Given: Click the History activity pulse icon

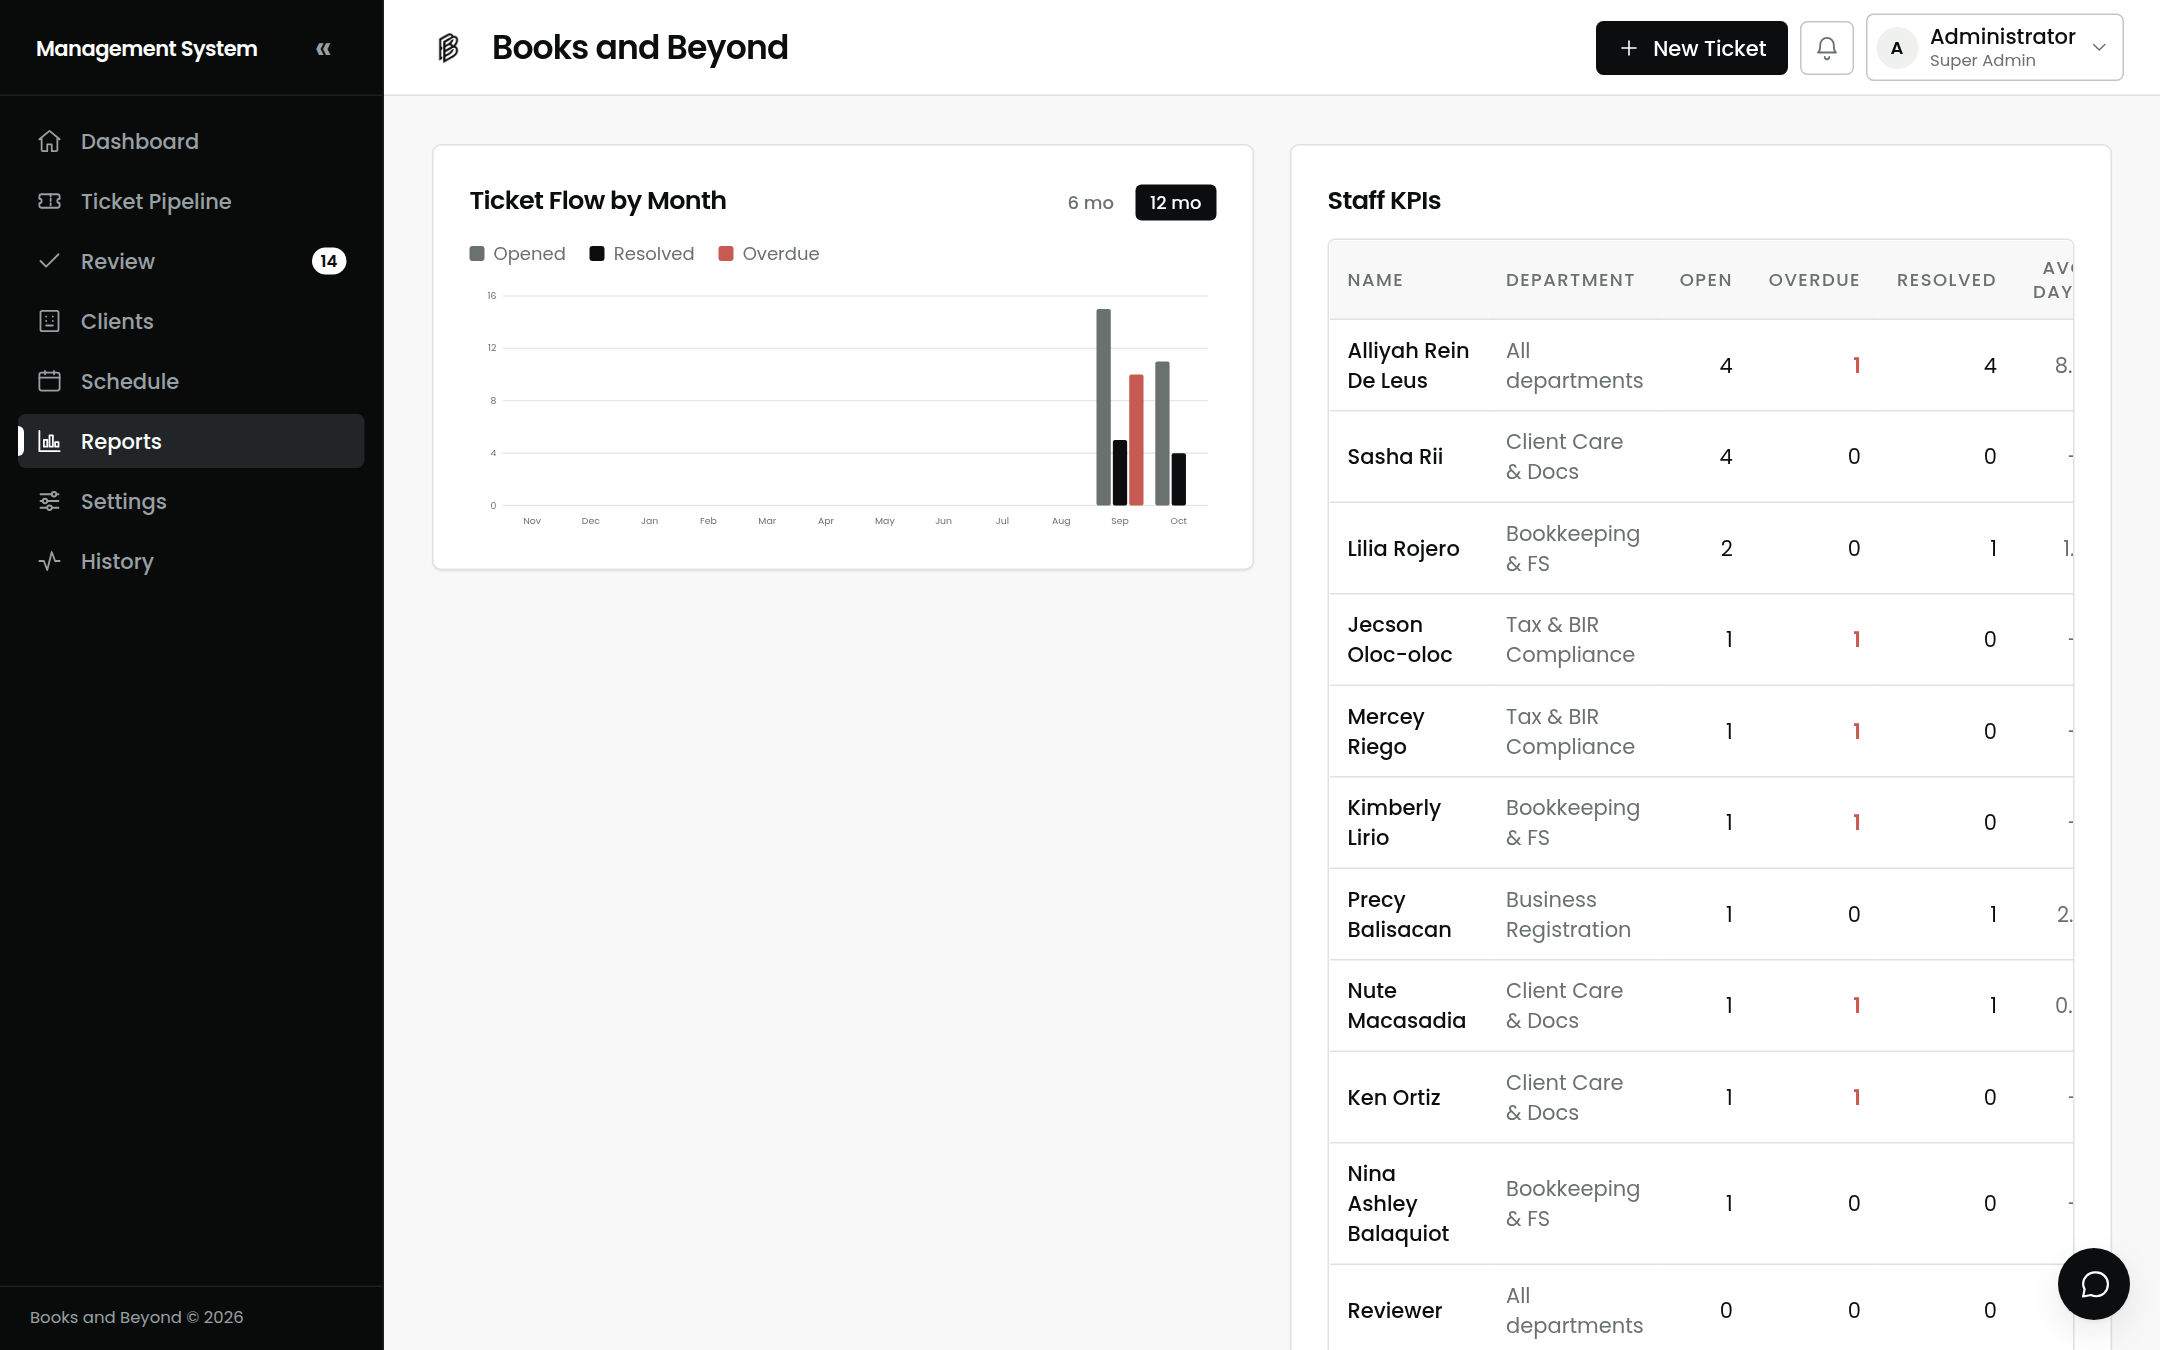Looking at the screenshot, I should 49,561.
